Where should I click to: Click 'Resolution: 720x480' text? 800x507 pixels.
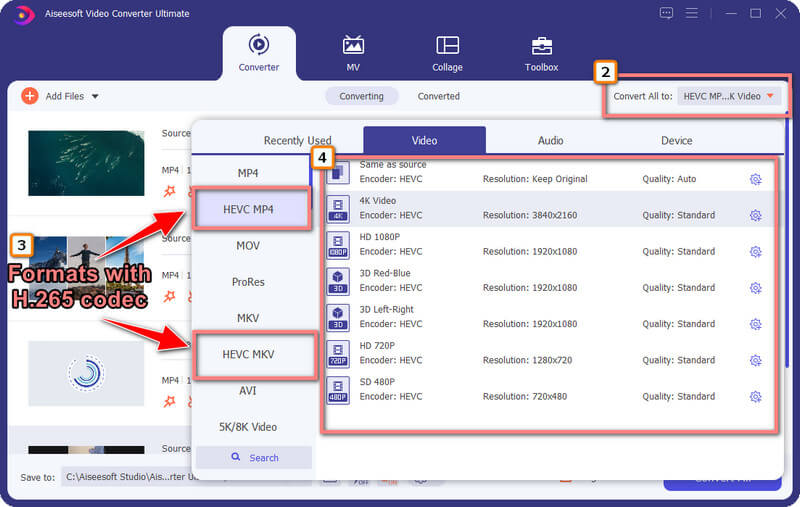pyautogui.click(x=524, y=396)
